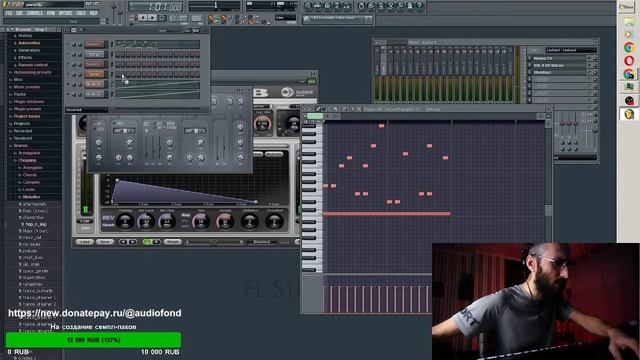Click the question-mark help icon in top toolbar
640x360 pixels.
click(x=420, y=6)
